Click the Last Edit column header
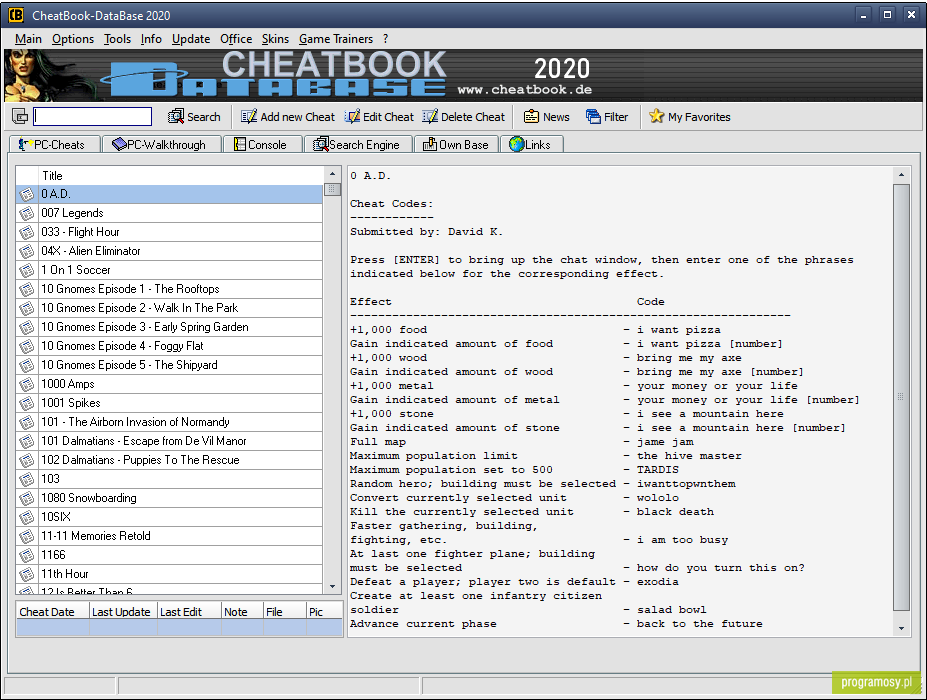 point(189,612)
